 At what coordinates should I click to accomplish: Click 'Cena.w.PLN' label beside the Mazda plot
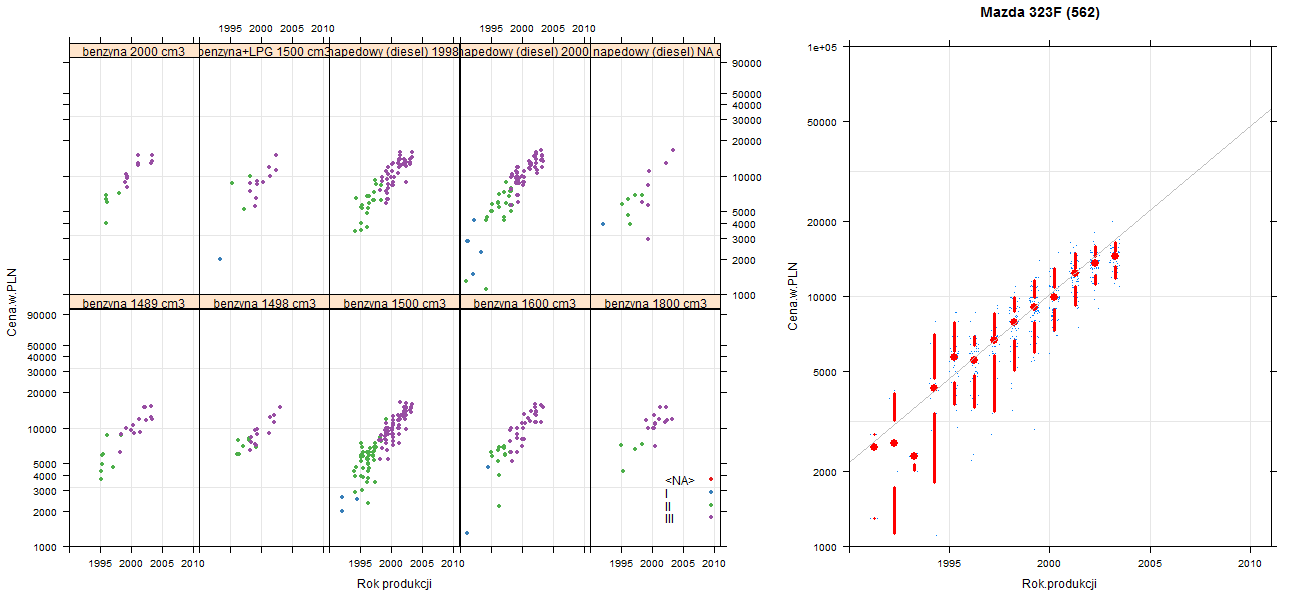792,296
